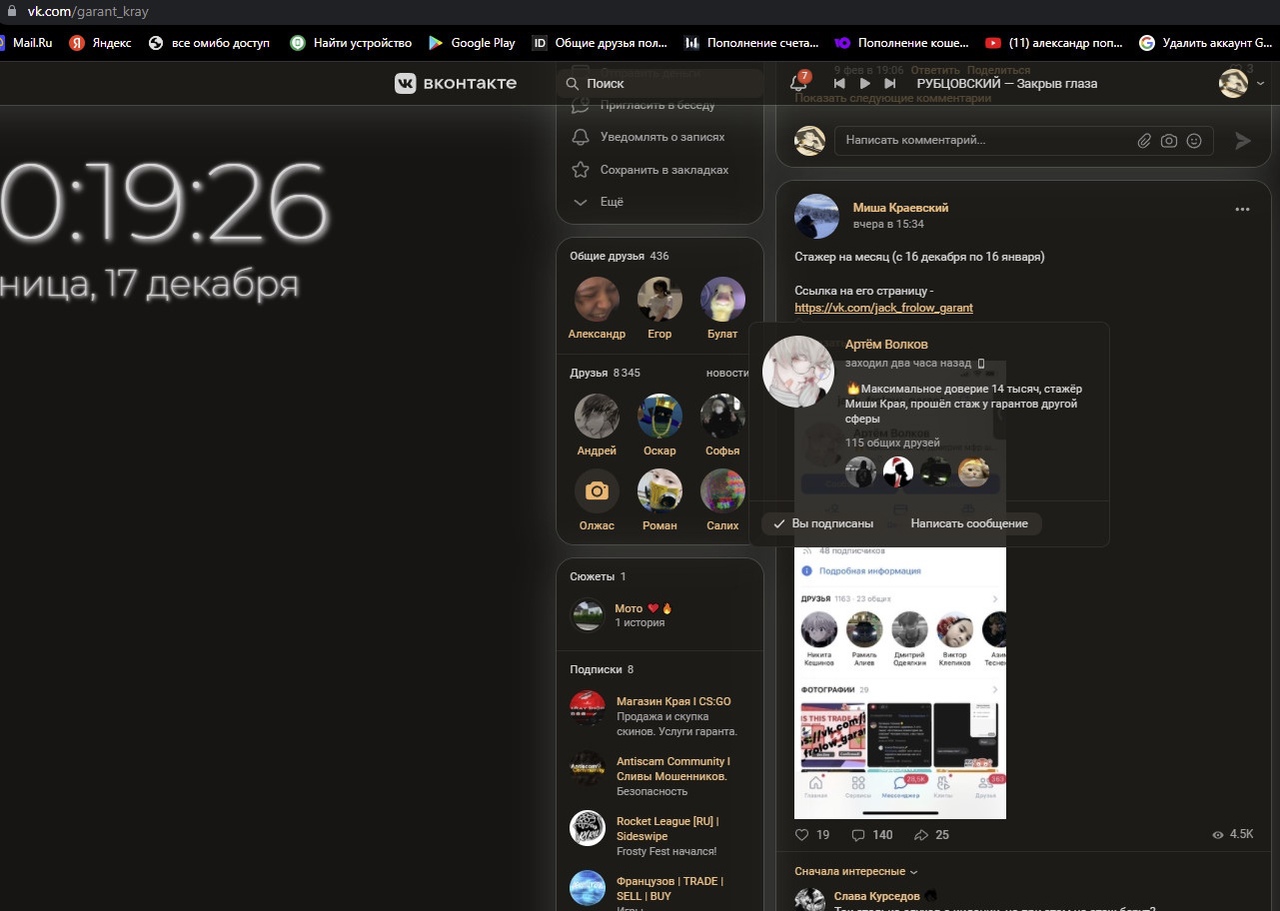Toggle the 'Вы подписаны' subscription button

[823, 524]
